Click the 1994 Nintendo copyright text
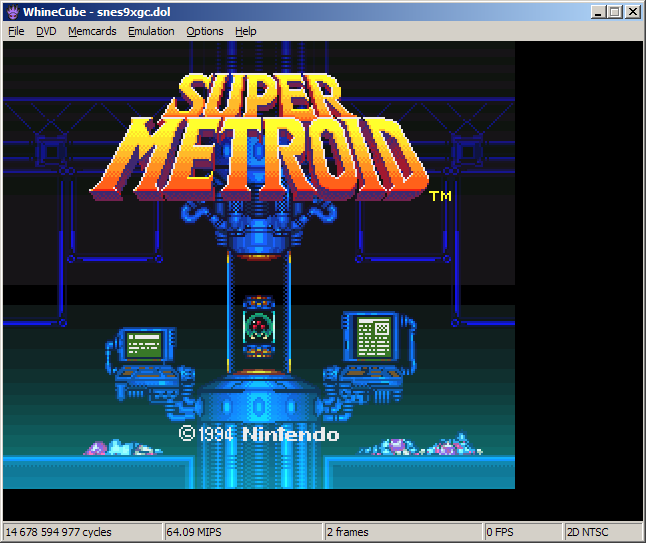 [x=259, y=434]
